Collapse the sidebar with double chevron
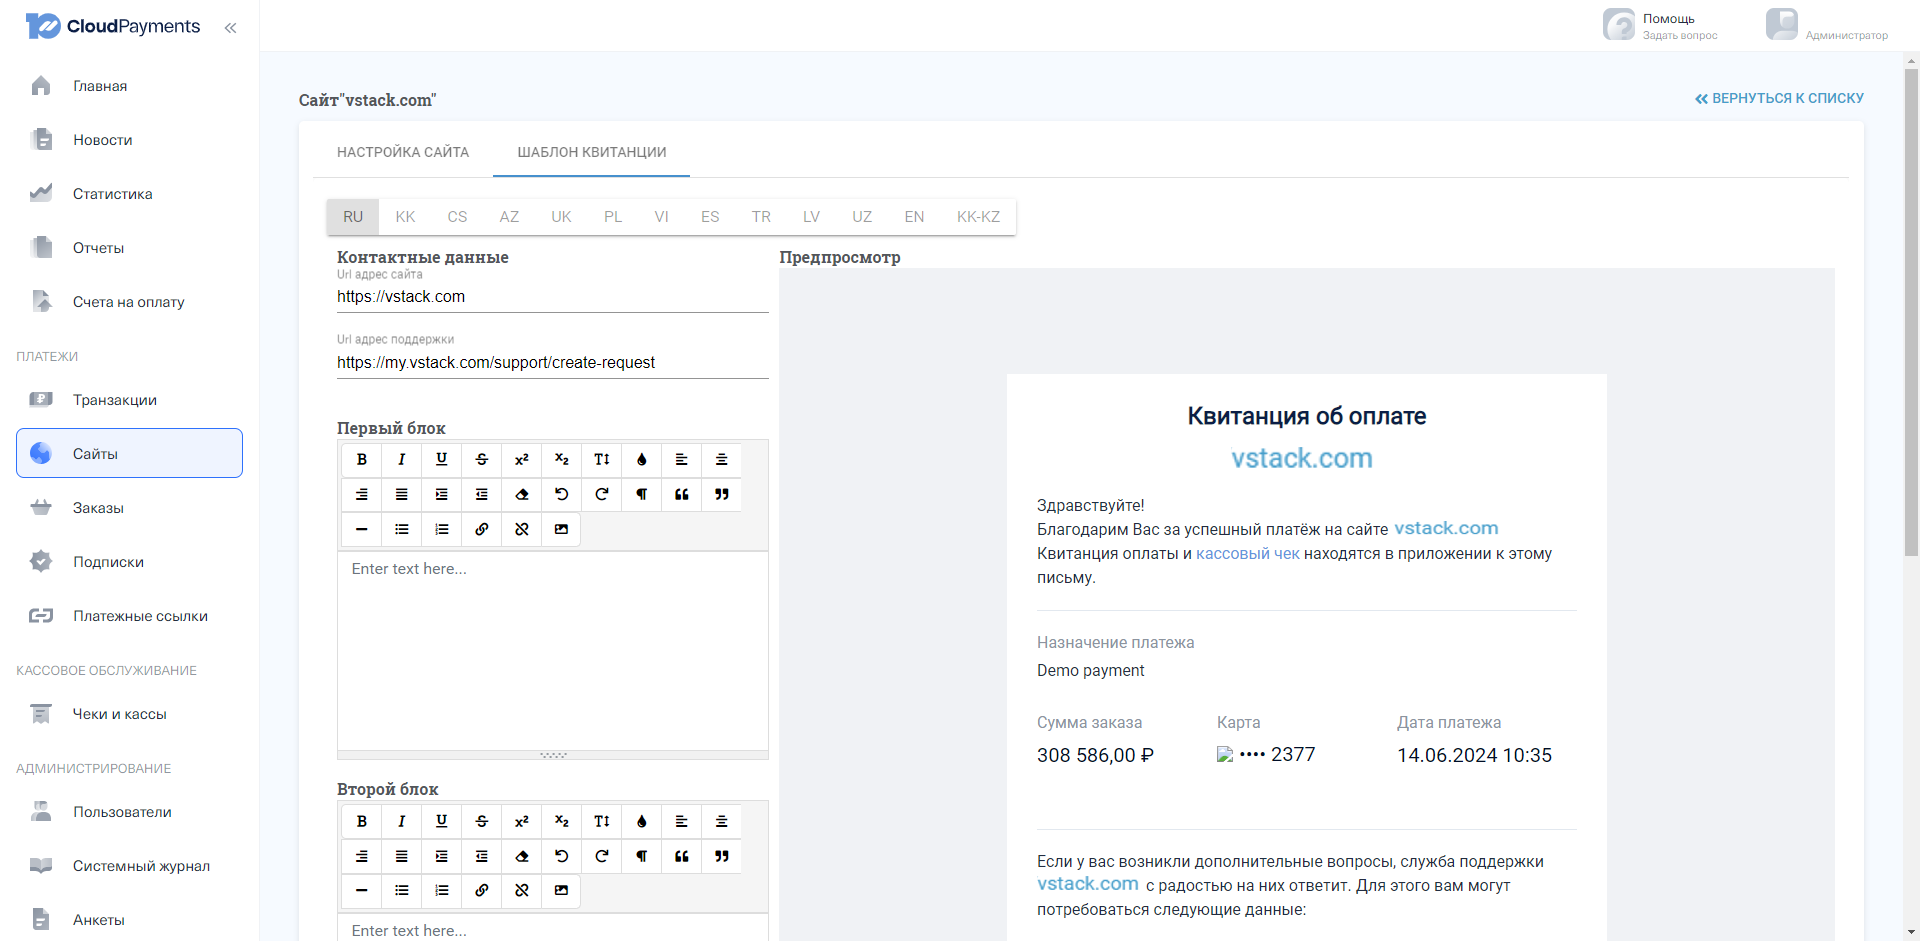1920x941 pixels. [x=231, y=28]
